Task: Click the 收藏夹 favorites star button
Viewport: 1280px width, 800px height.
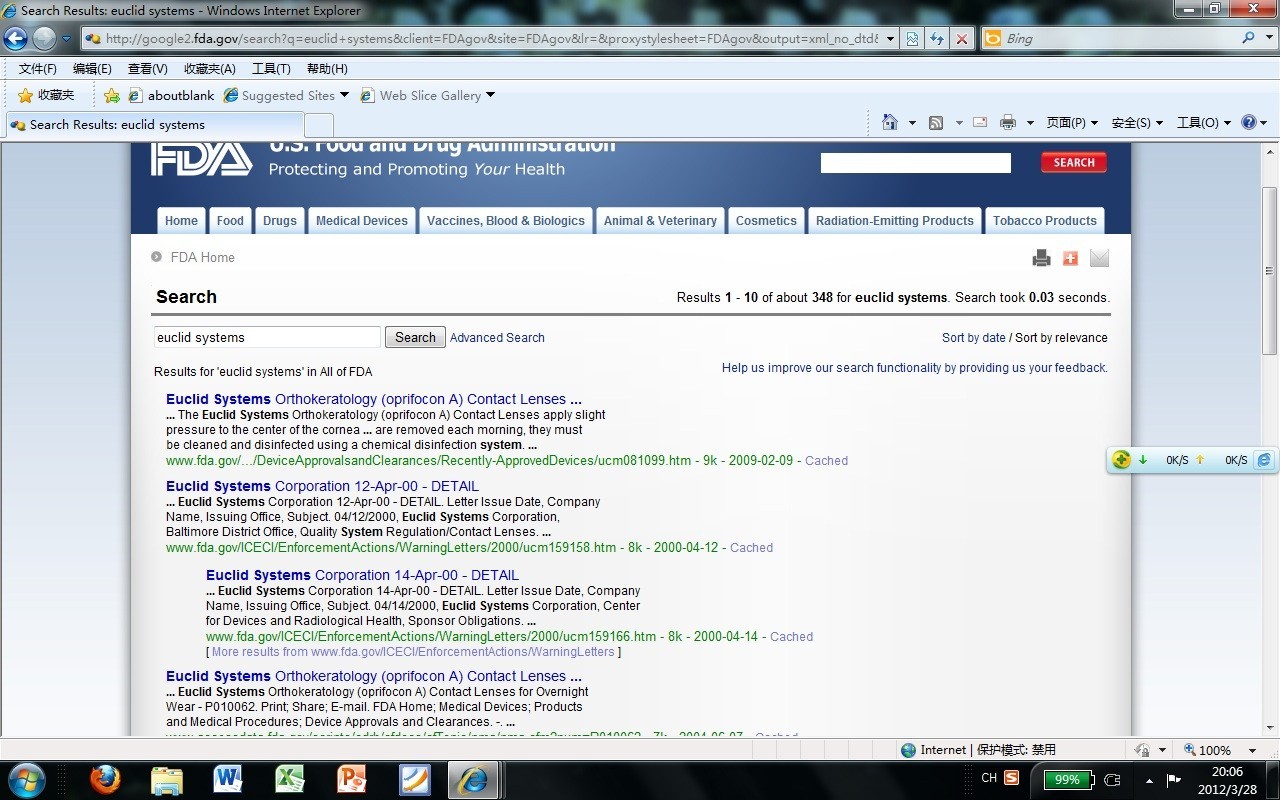Action: pos(46,95)
